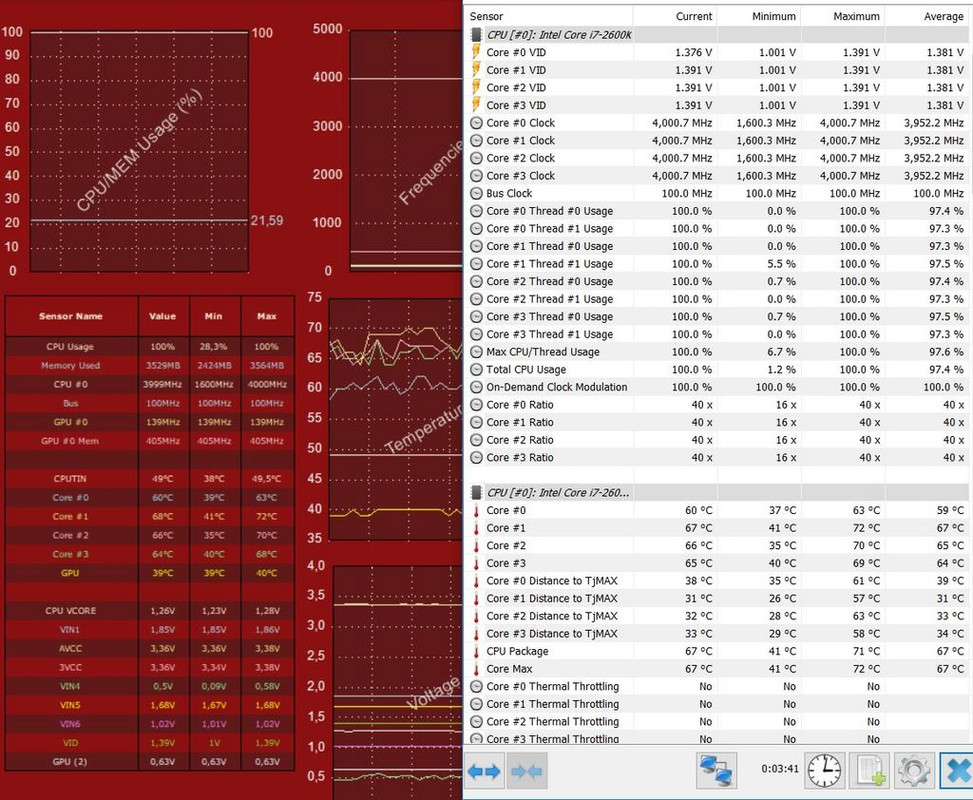Click the Core #2 VID lightning icon
The image size is (973, 800).
[477, 88]
